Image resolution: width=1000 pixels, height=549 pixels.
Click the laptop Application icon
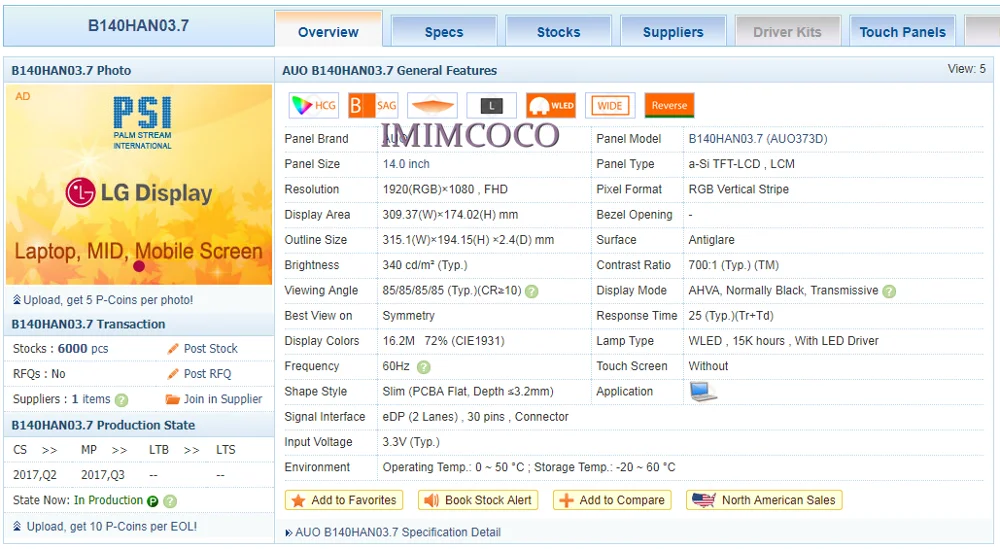pos(703,391)
